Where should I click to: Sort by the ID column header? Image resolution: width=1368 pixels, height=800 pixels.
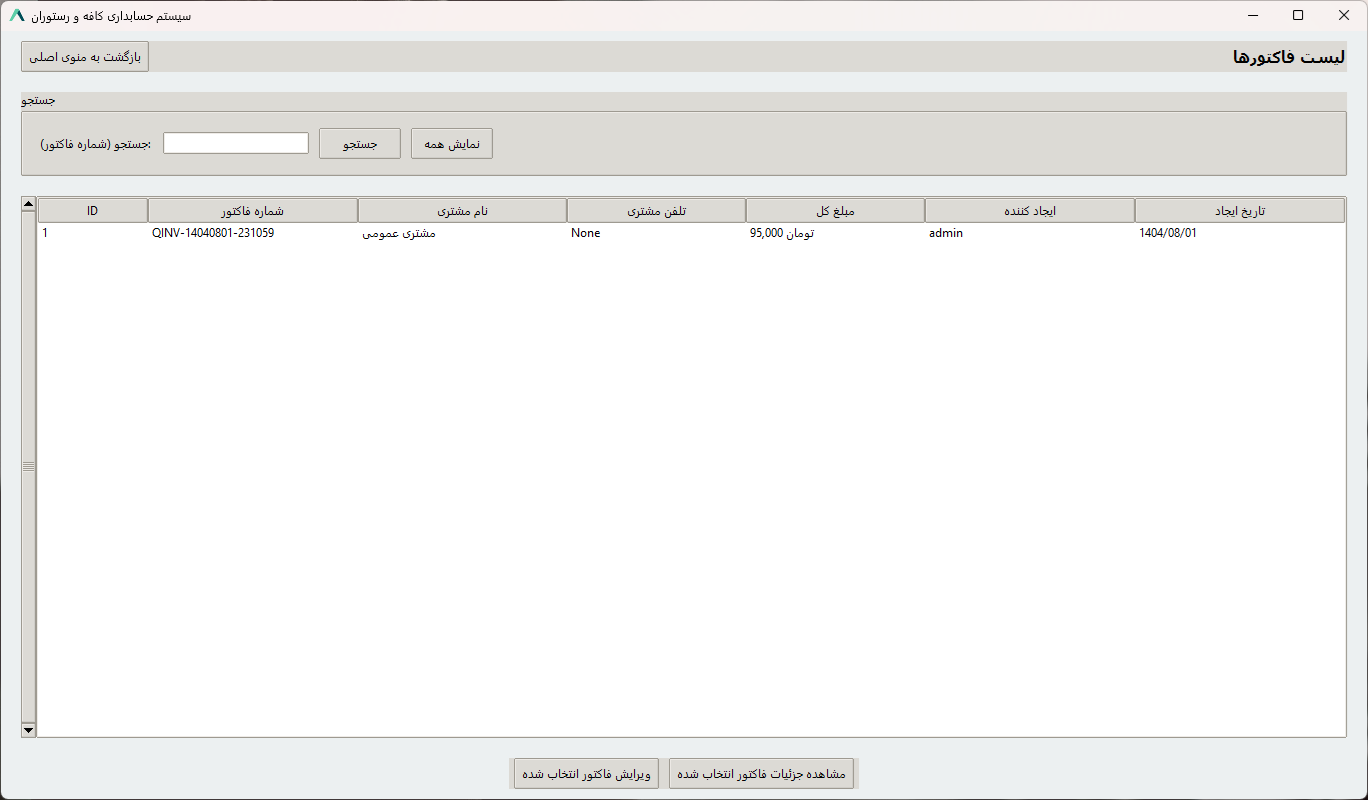pos(92,210)
